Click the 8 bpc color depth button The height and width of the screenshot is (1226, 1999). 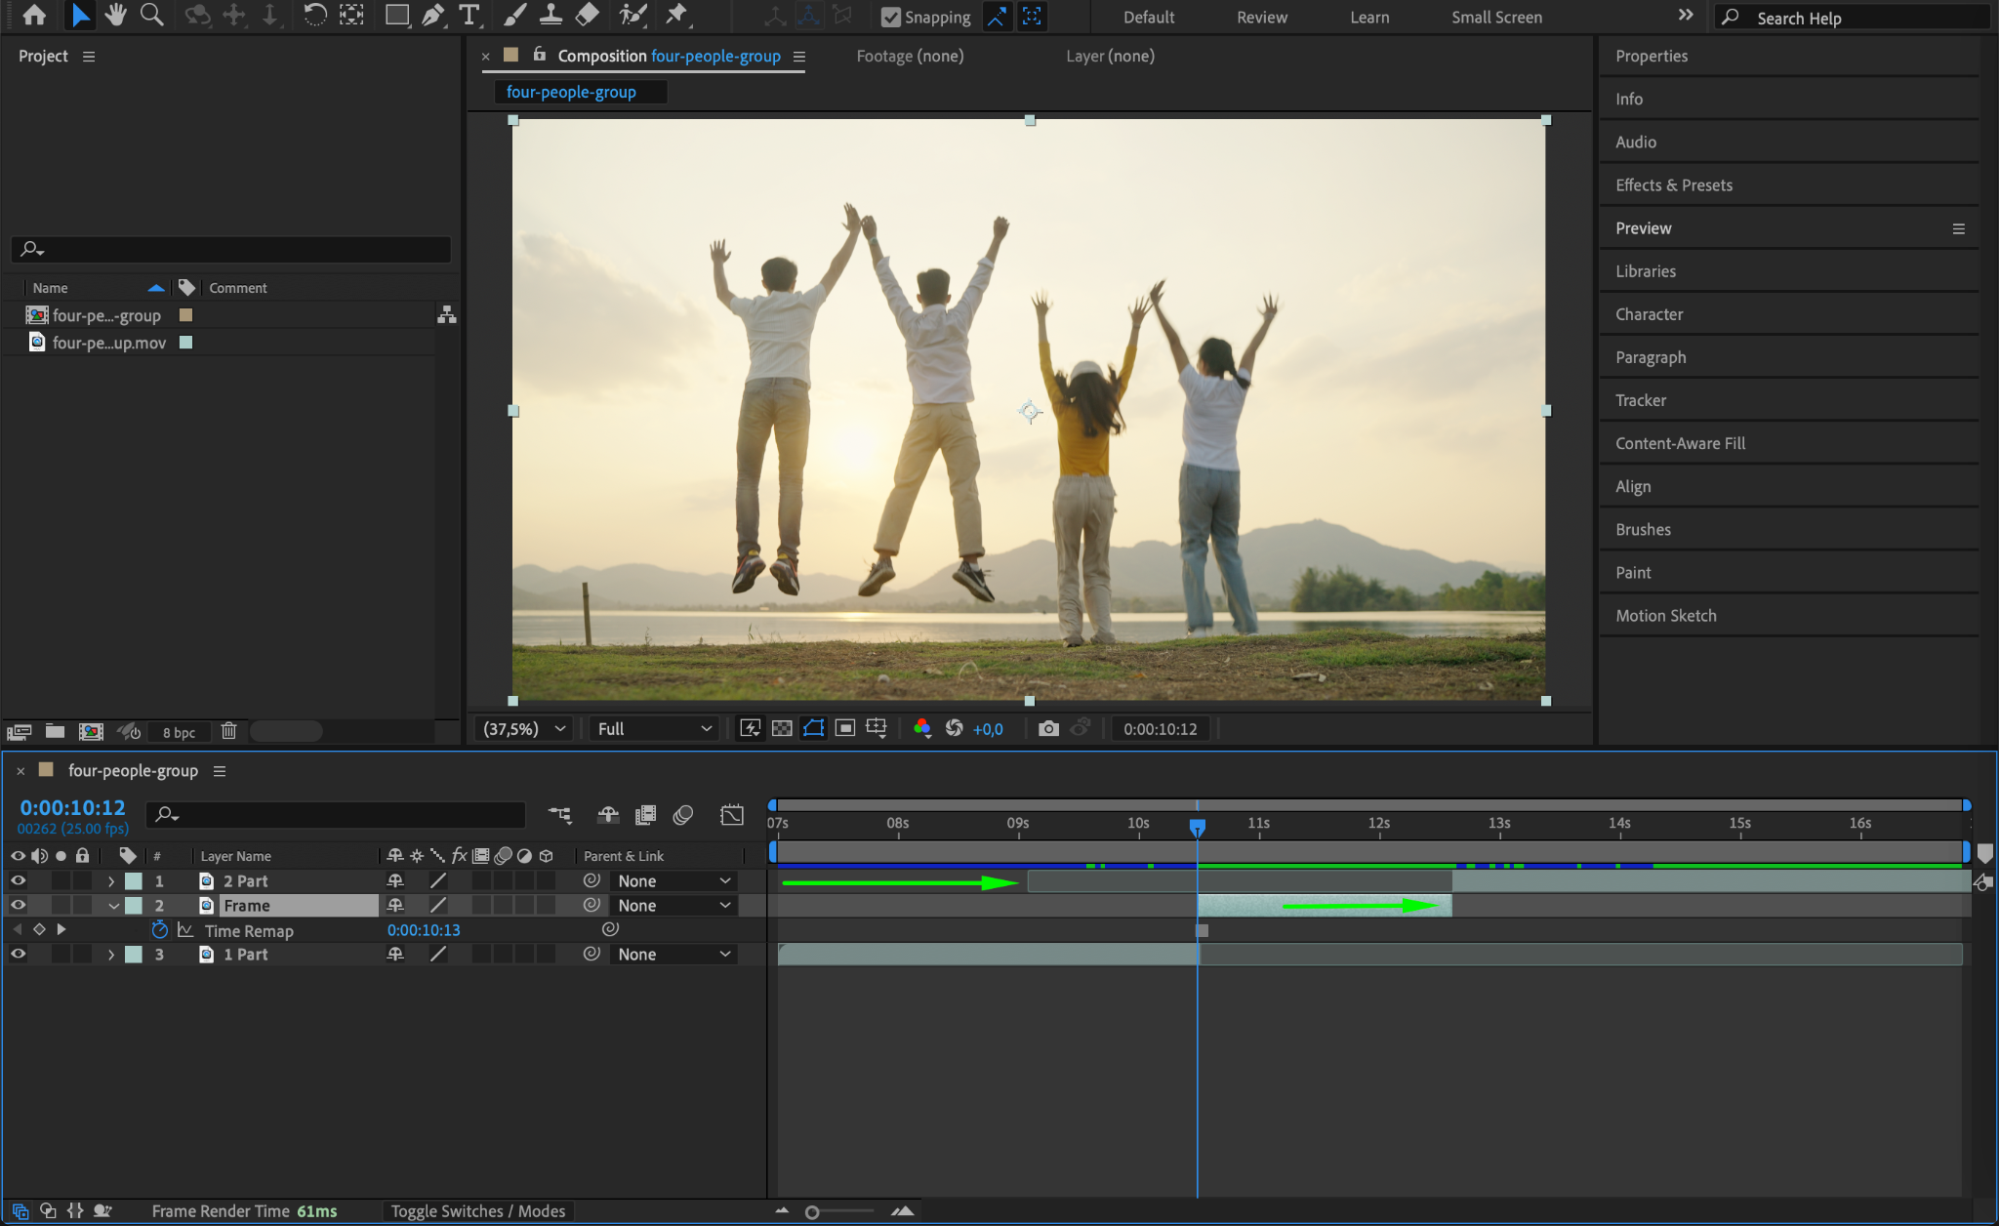point(179,732)
